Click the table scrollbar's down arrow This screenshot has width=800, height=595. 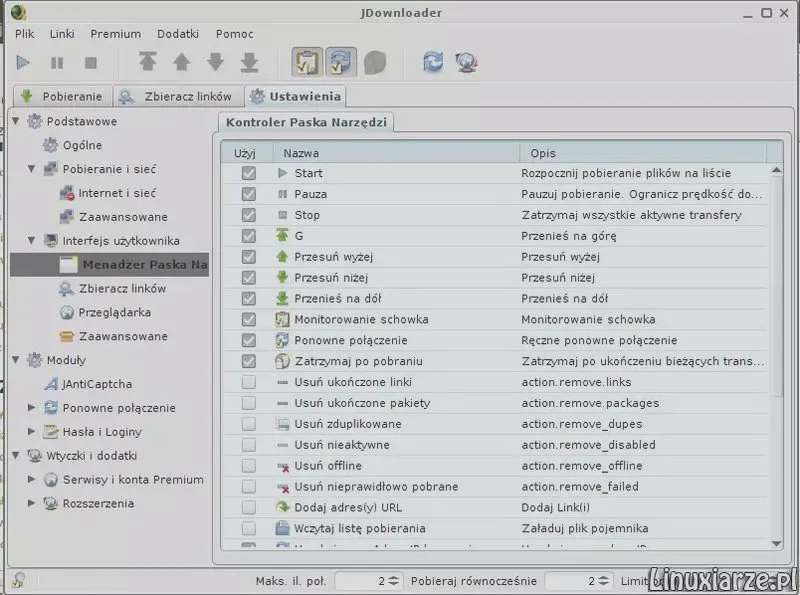[776, 543]
